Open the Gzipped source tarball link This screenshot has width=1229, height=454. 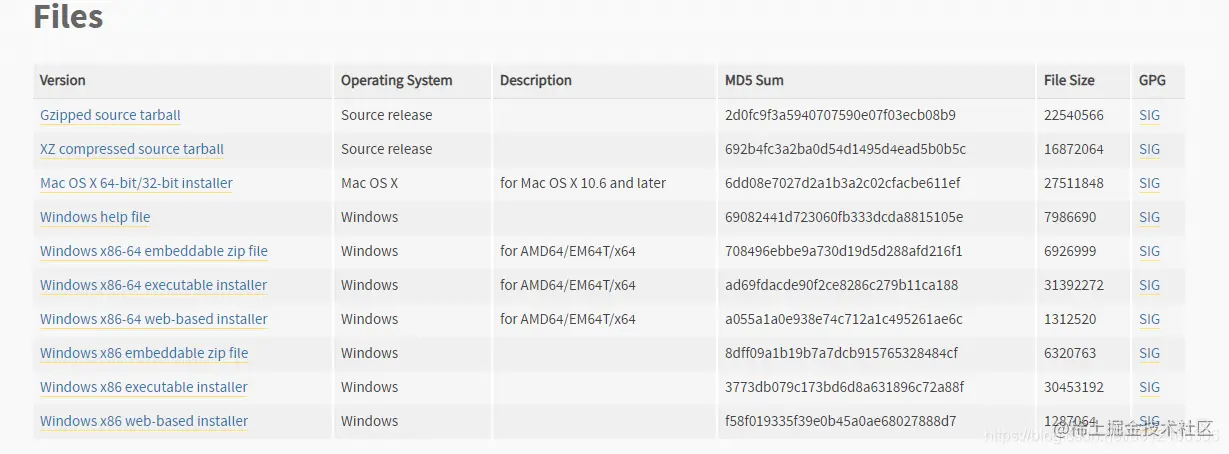[110, 115]
